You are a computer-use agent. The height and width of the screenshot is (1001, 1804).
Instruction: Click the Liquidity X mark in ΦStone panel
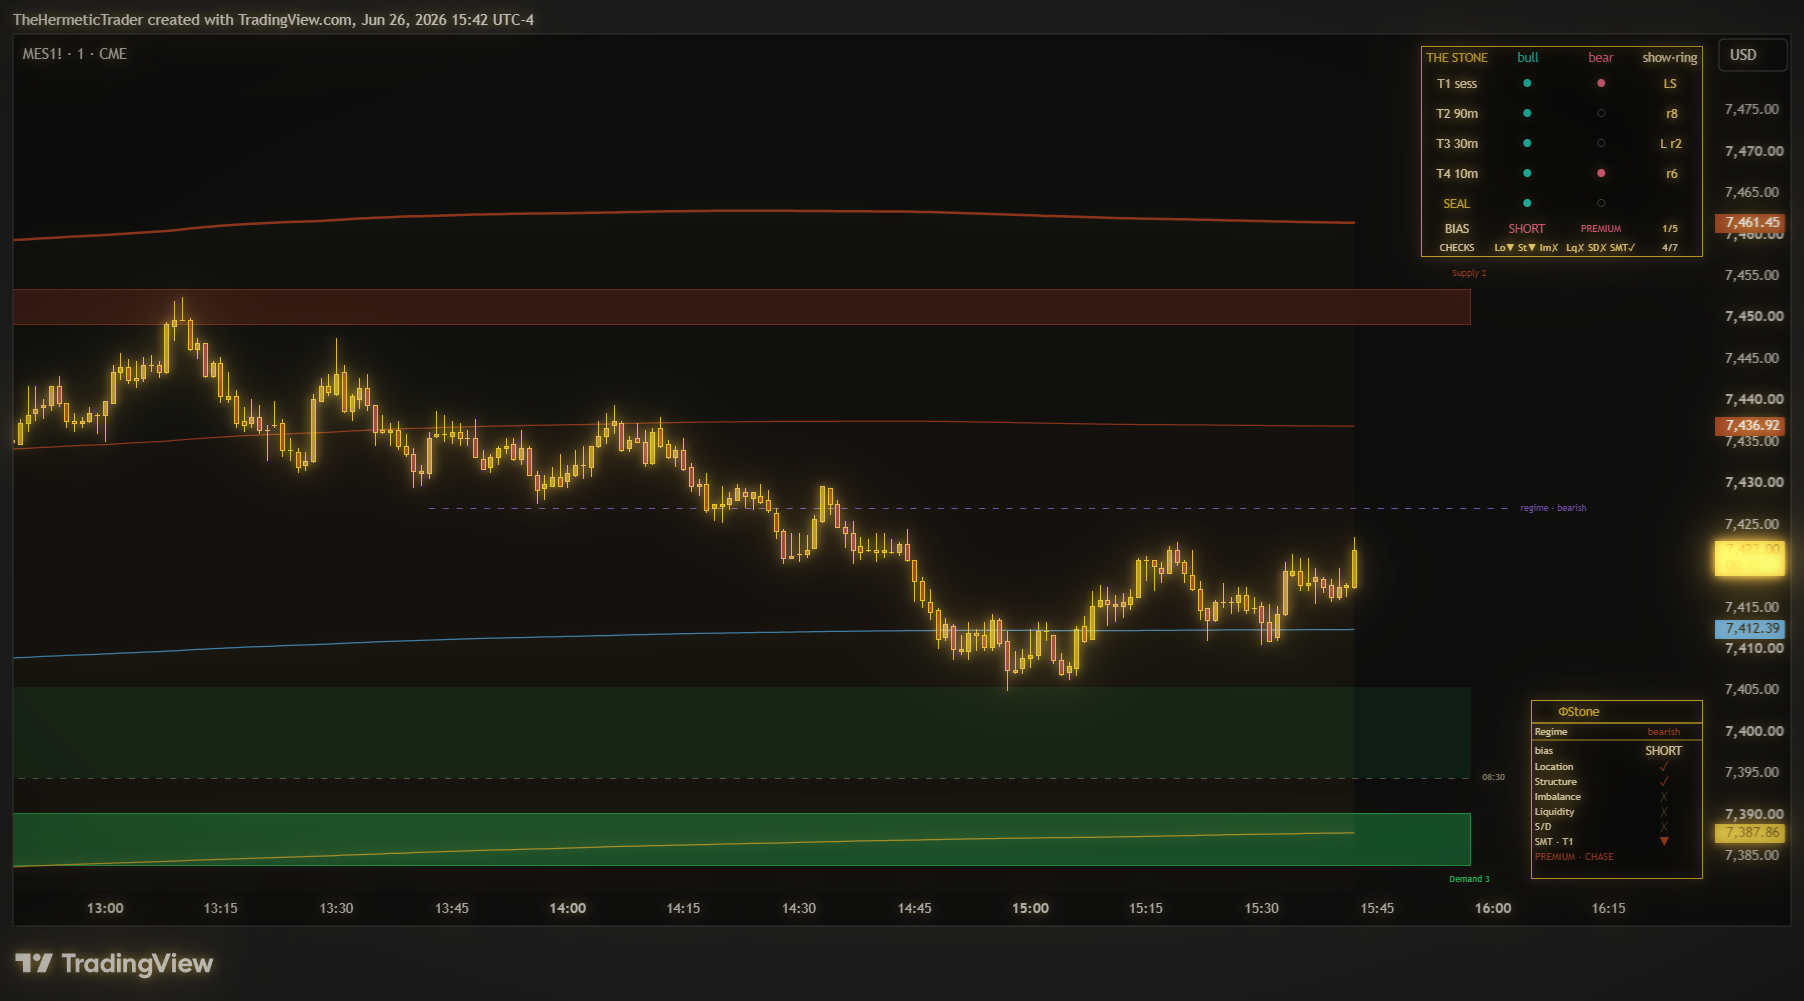1664,811
